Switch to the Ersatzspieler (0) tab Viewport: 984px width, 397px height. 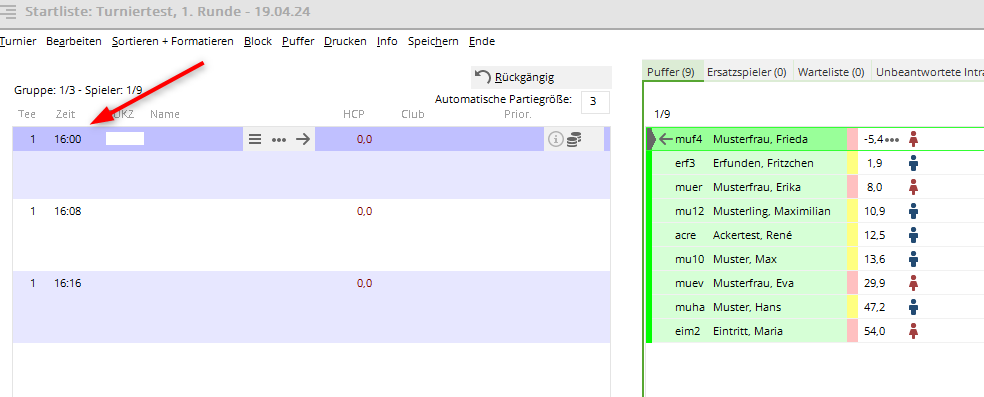pyautogui.click(x=747, y=72)
